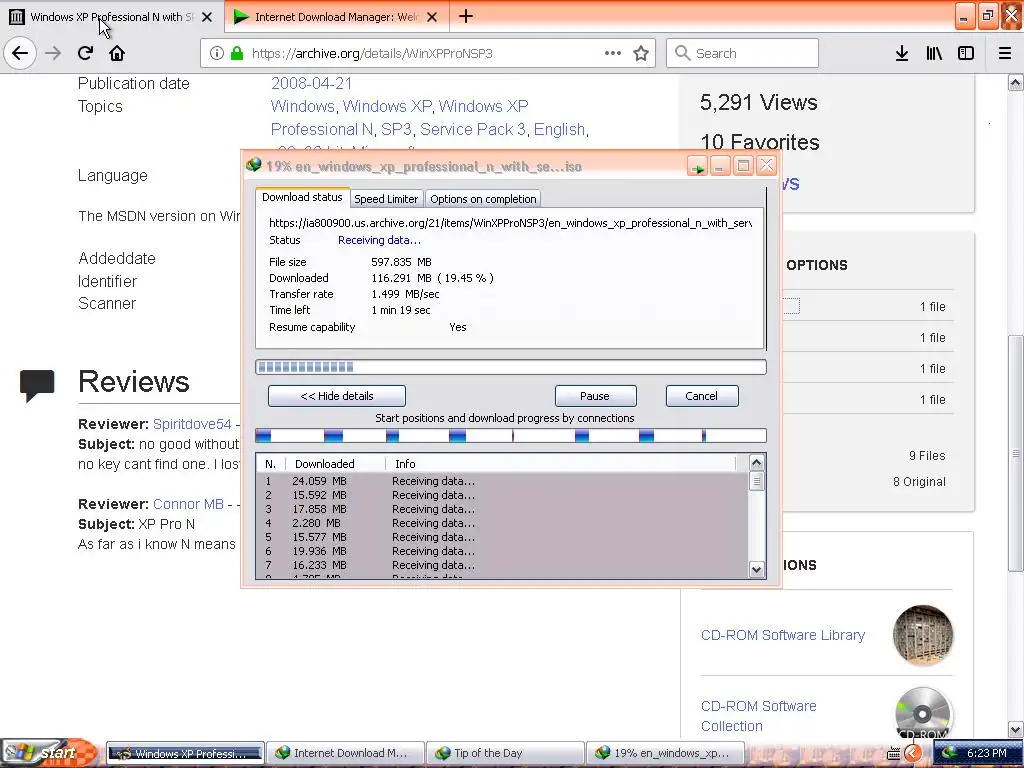Click the green arrow button in IDM title bar
Screen dimensions: 1024x768
697,166
